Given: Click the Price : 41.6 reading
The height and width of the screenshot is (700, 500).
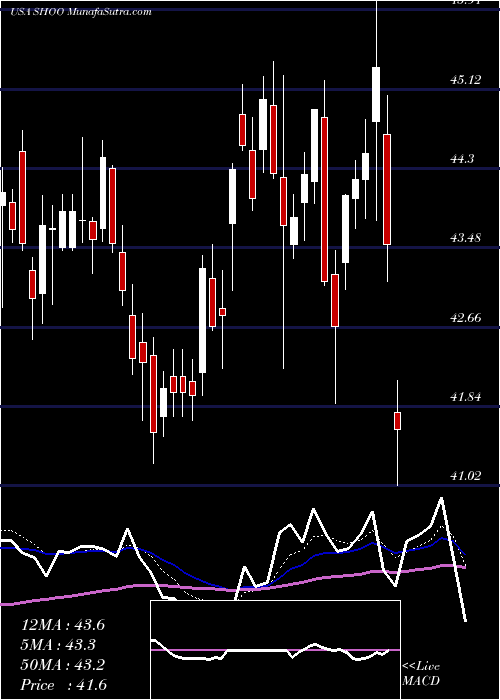Looking at the screenshot, I should [64, 685].
